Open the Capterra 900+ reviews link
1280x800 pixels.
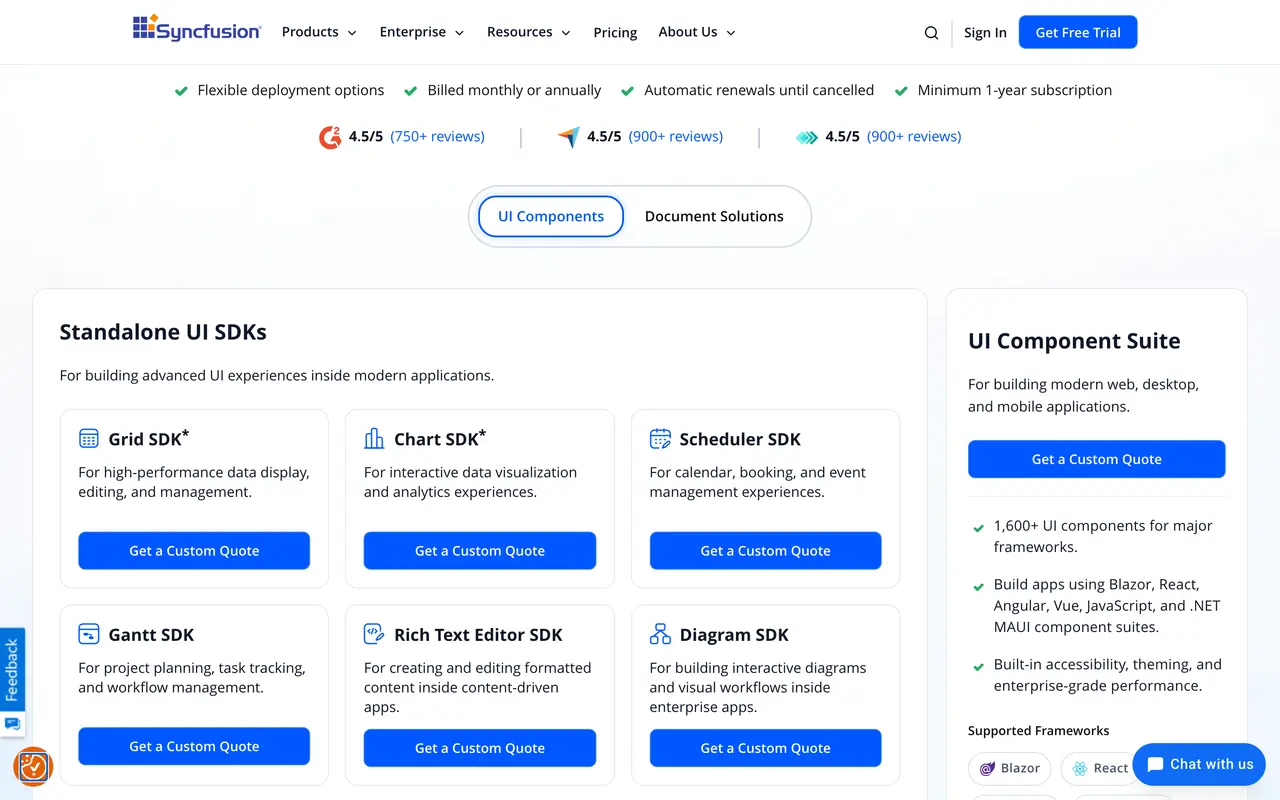(676, 136)
